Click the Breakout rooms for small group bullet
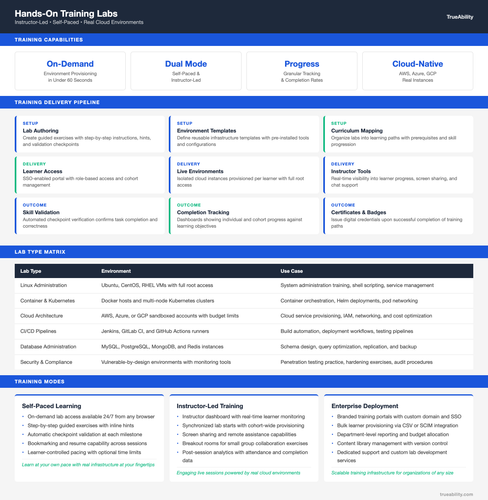The image size is (488, 500). coord(245,443)
